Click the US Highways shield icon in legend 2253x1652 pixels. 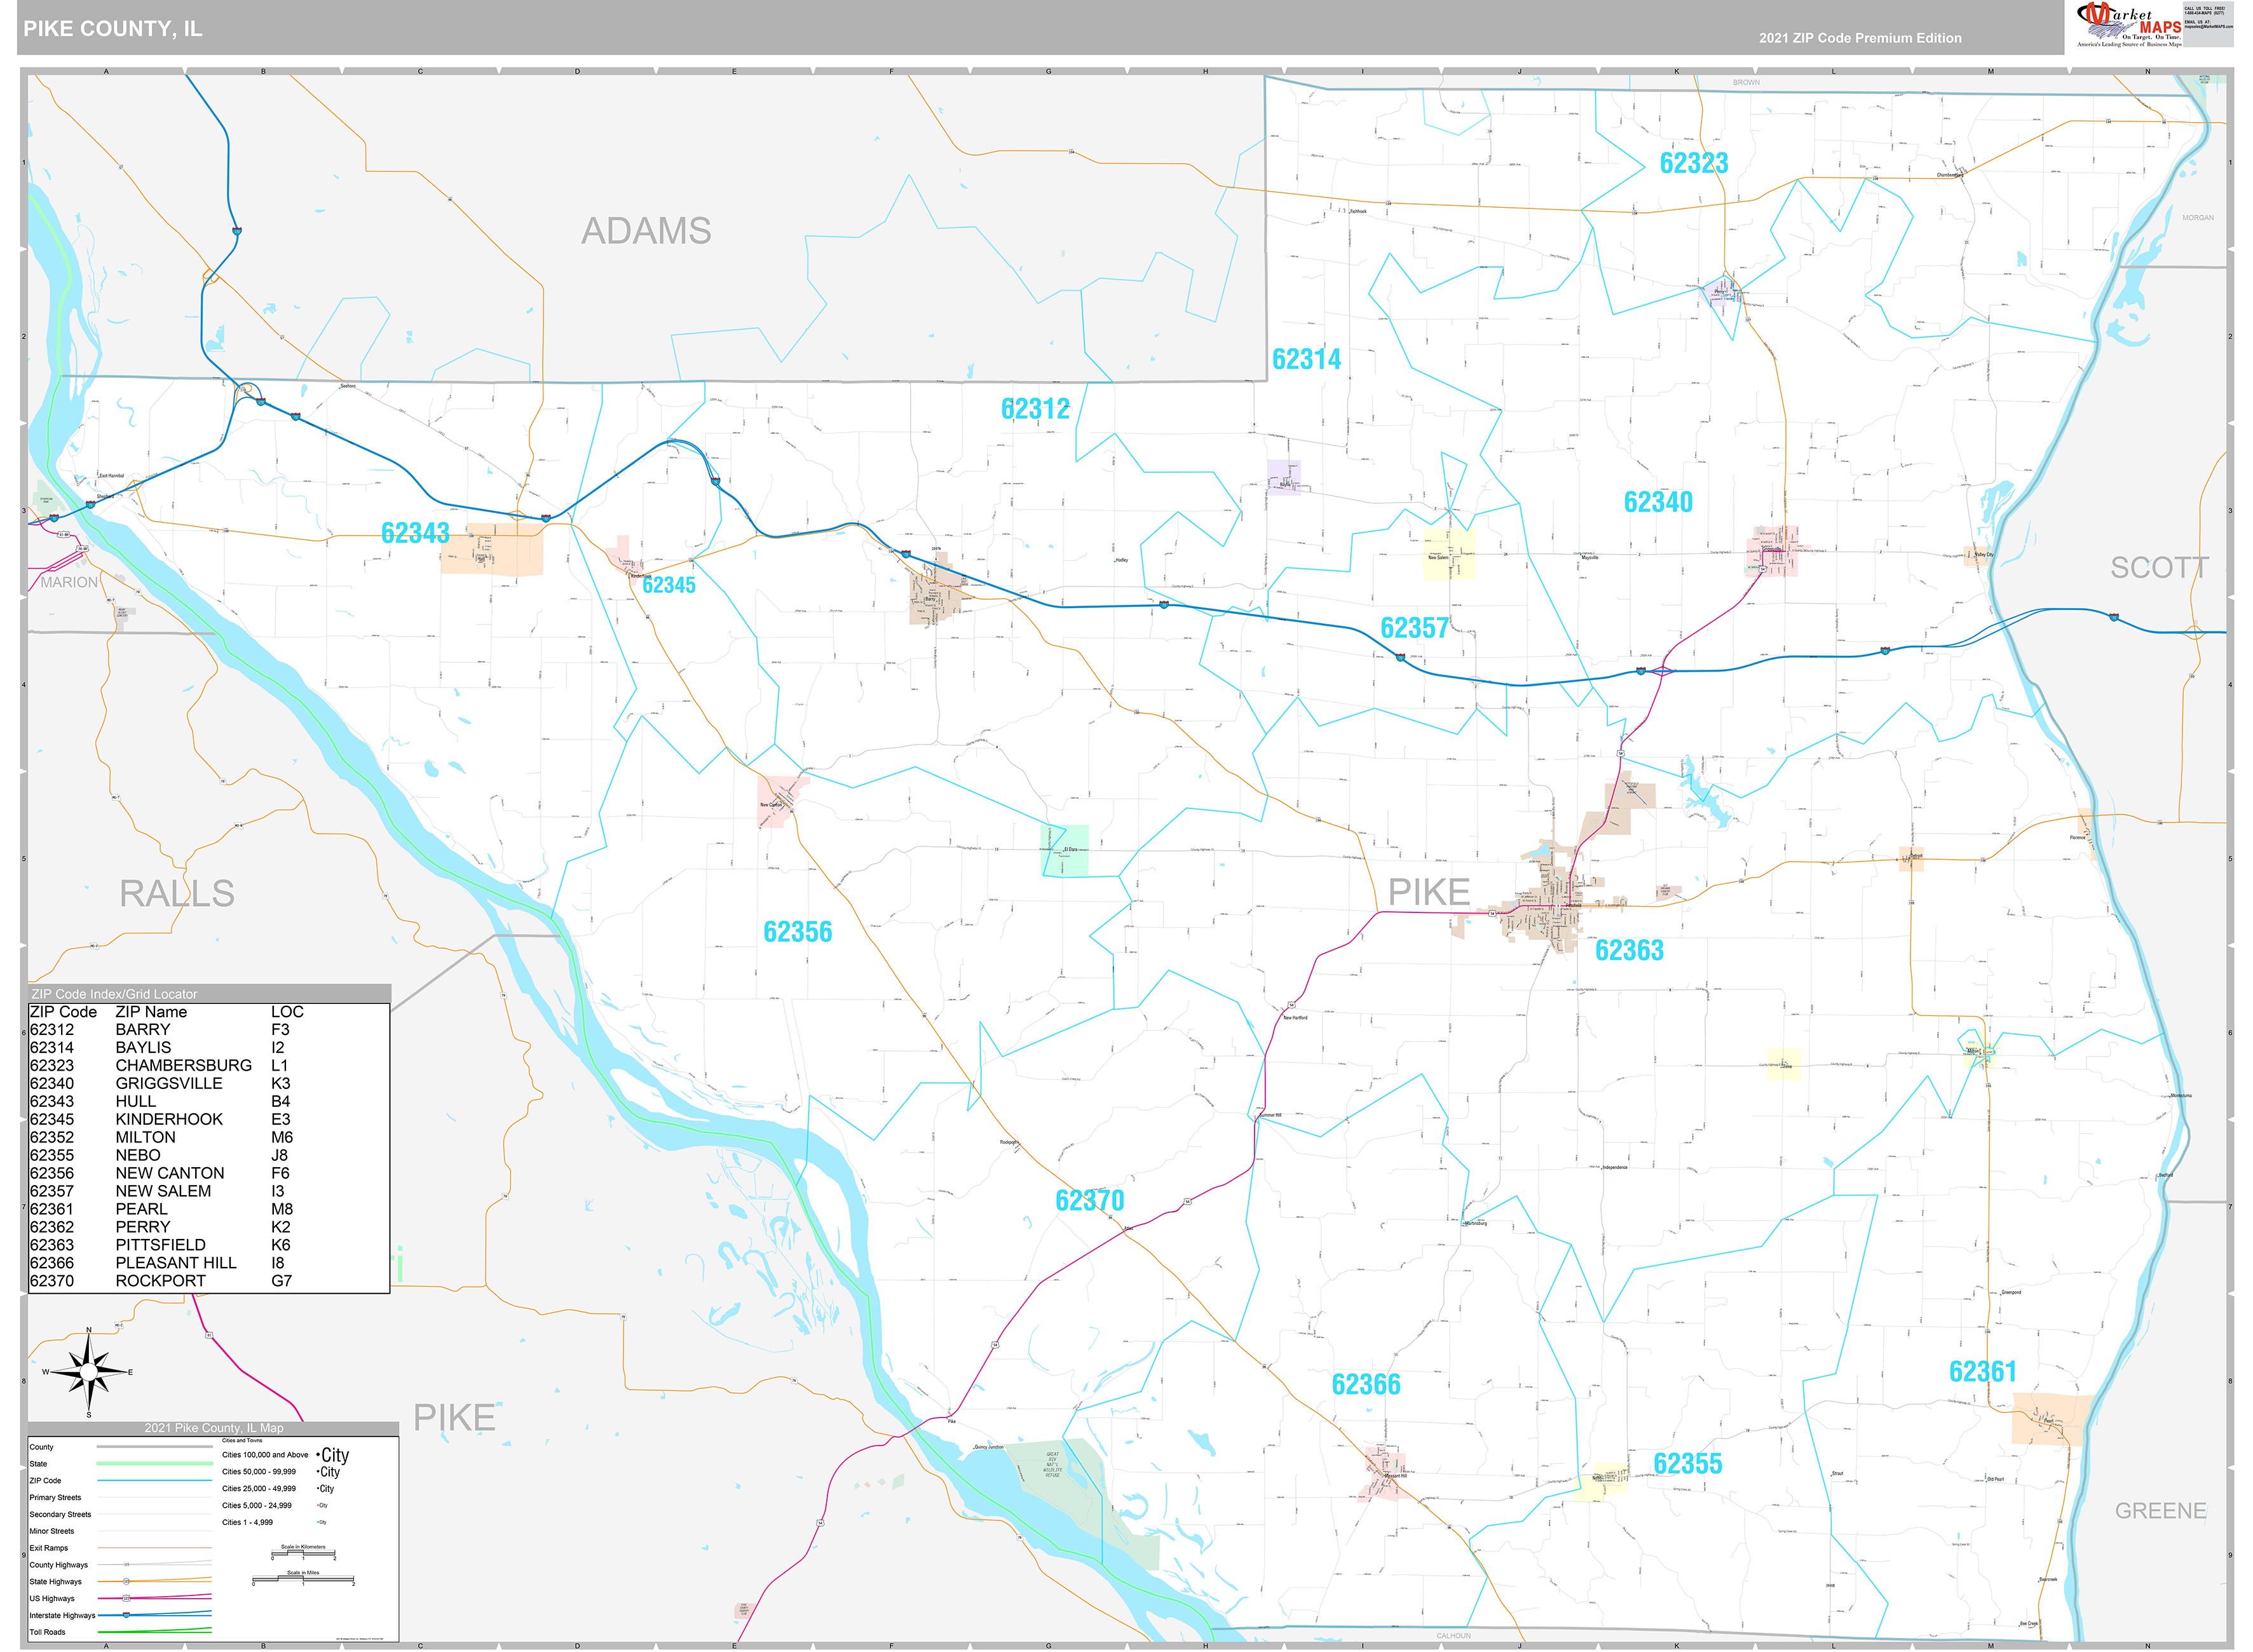[x=126, y=1598]
